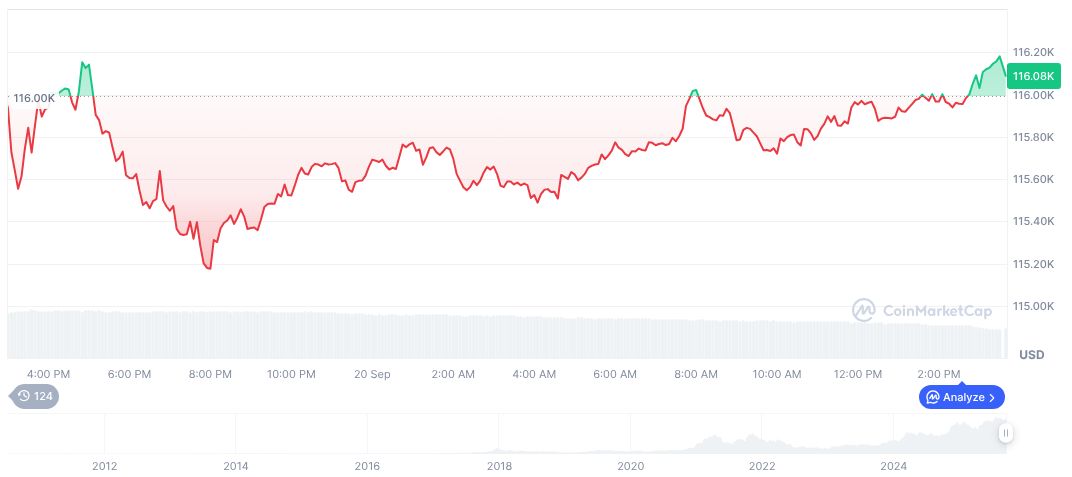Click the chevron arrow on Analyze button

click(992, 397)
